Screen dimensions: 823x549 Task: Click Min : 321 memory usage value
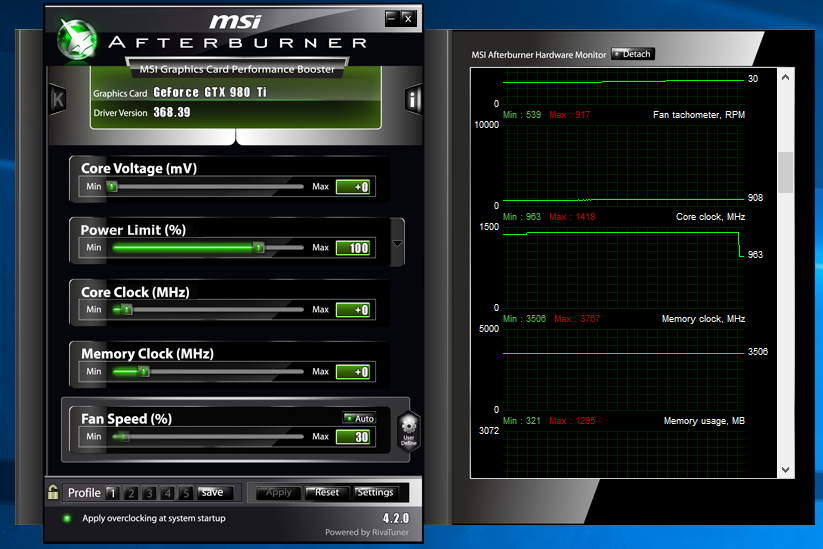point(521,420)
